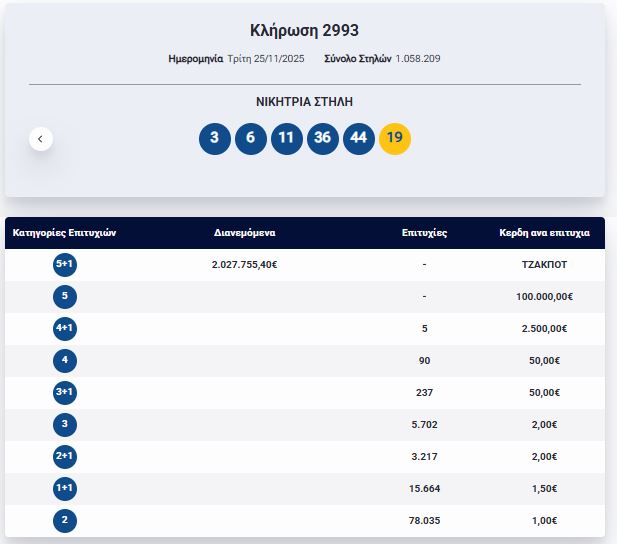
Task: Click the previous draw arrow button
Action: 40,139
